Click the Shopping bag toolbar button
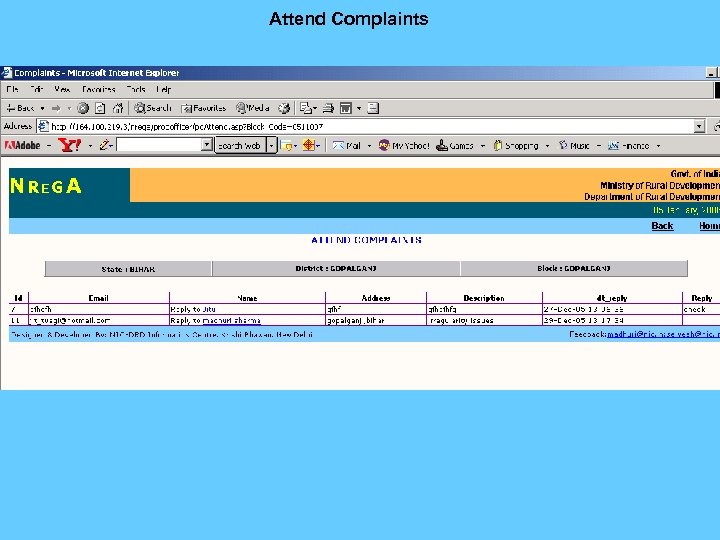 click(x=516, y=146)
